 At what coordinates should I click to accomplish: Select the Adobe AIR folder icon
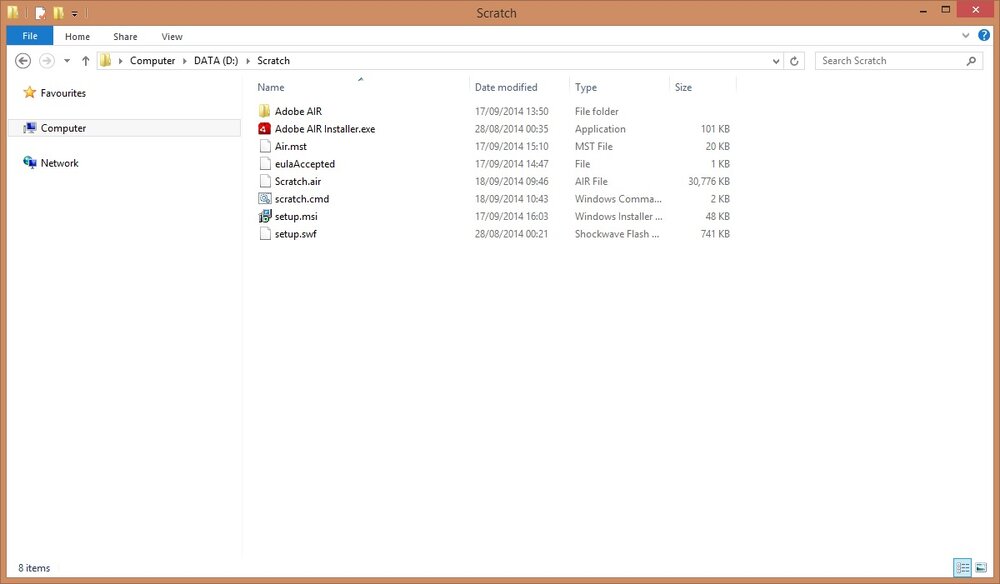pos(265,111)
